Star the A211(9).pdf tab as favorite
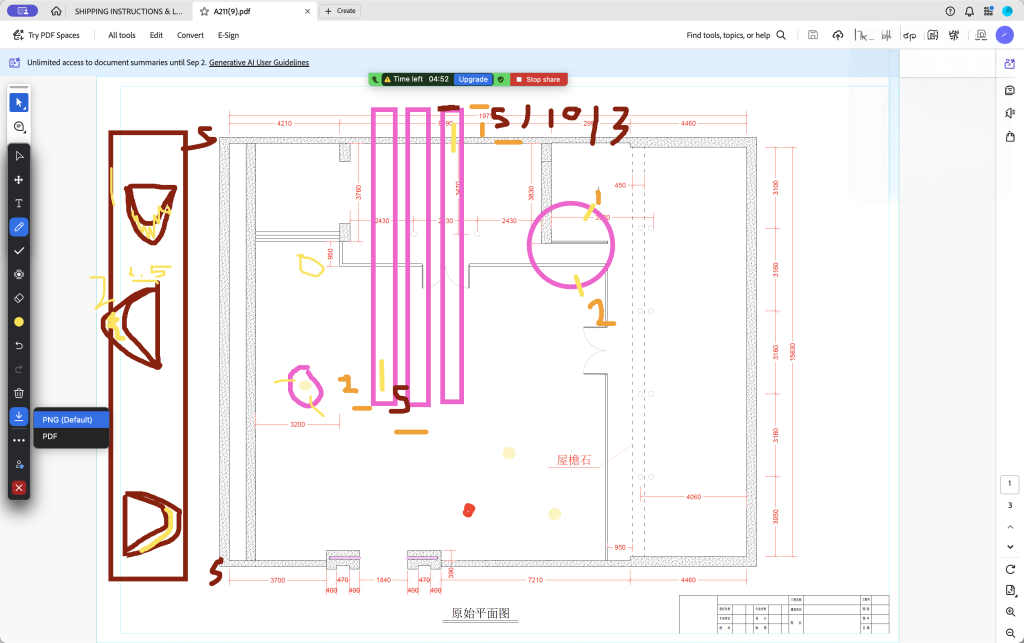This screenshot has width=1024, height=643. pos(204,11)
